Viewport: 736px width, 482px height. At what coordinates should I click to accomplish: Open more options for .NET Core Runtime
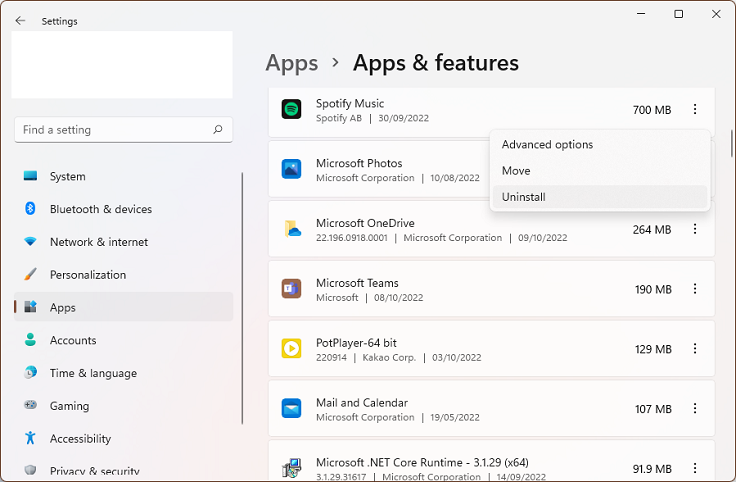tap(695, 468)
